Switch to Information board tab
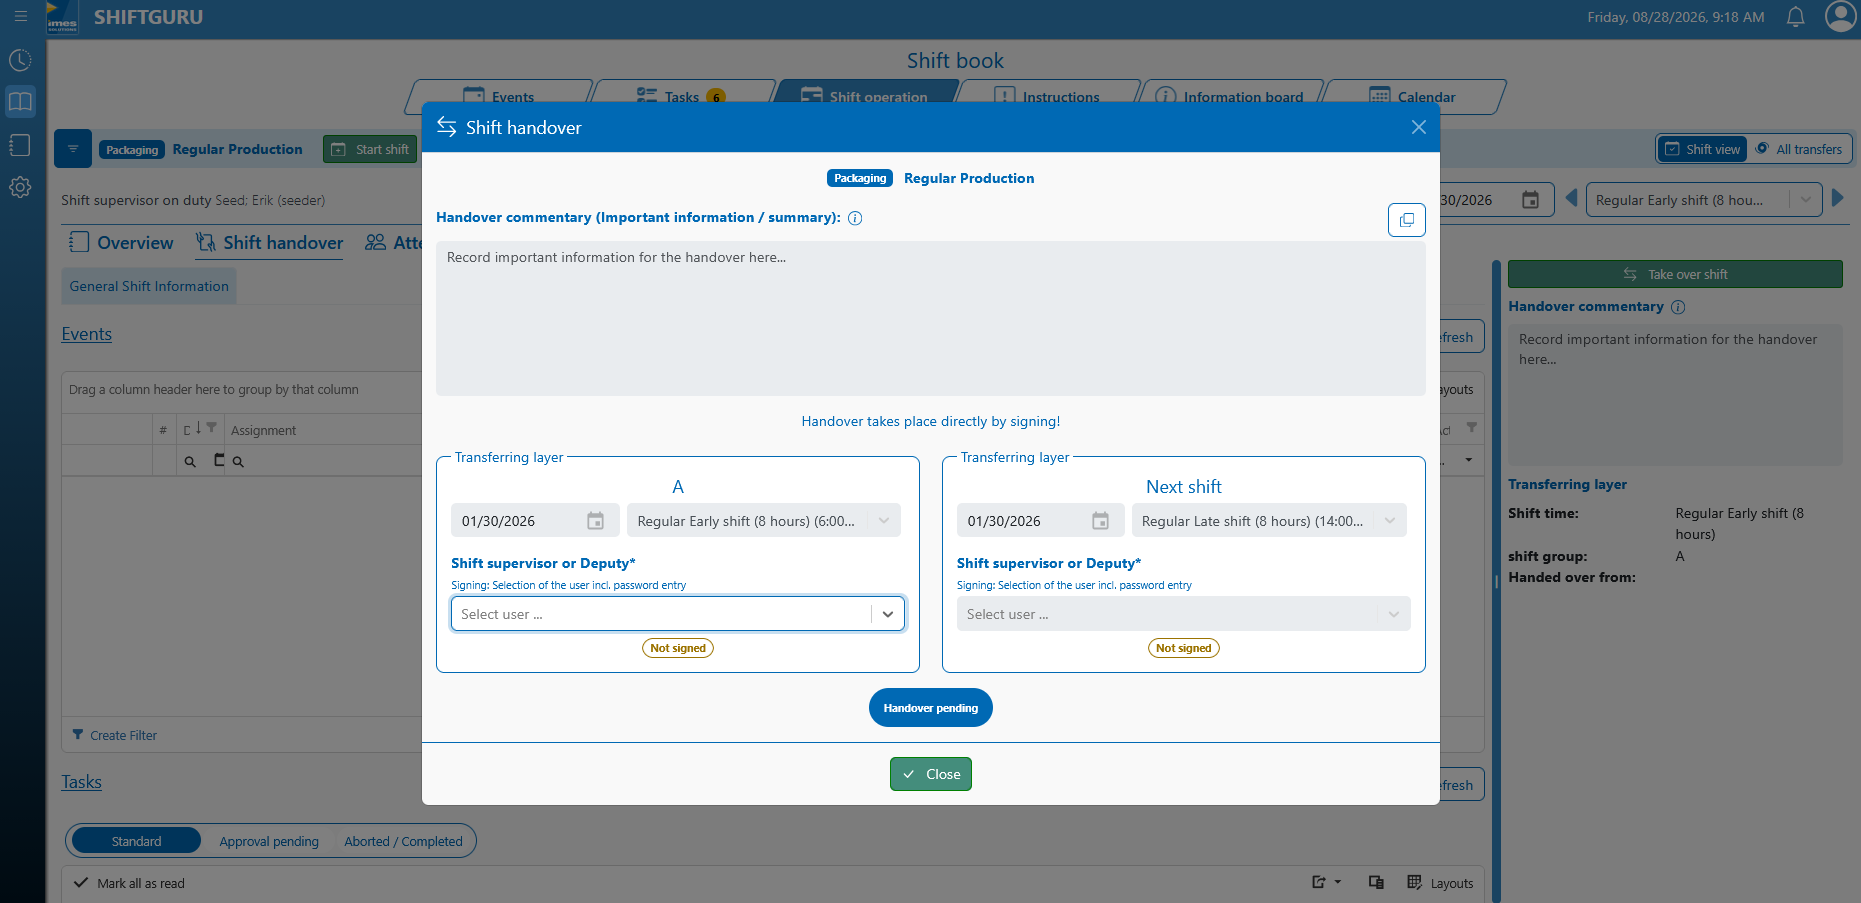Viewport: 1861px width, 903px height. coord(1230,97)
